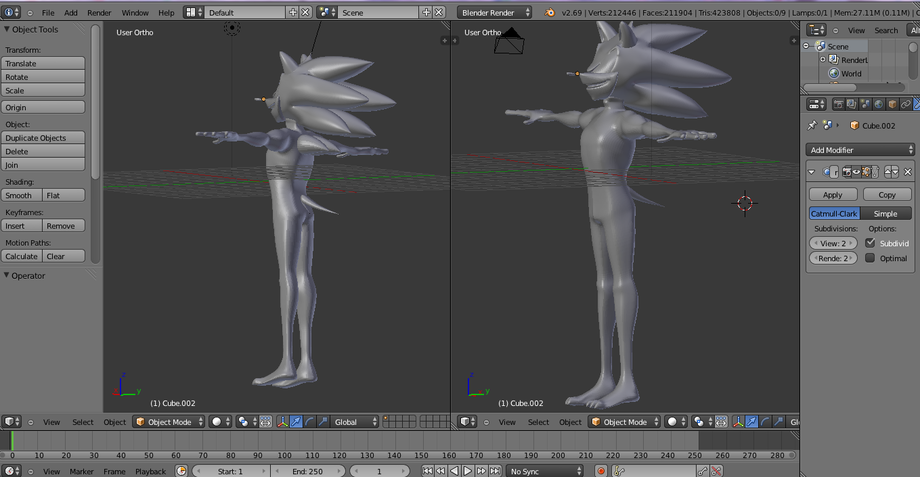Open the Render menu
The image size is (920, 477).
coord(99,12)
